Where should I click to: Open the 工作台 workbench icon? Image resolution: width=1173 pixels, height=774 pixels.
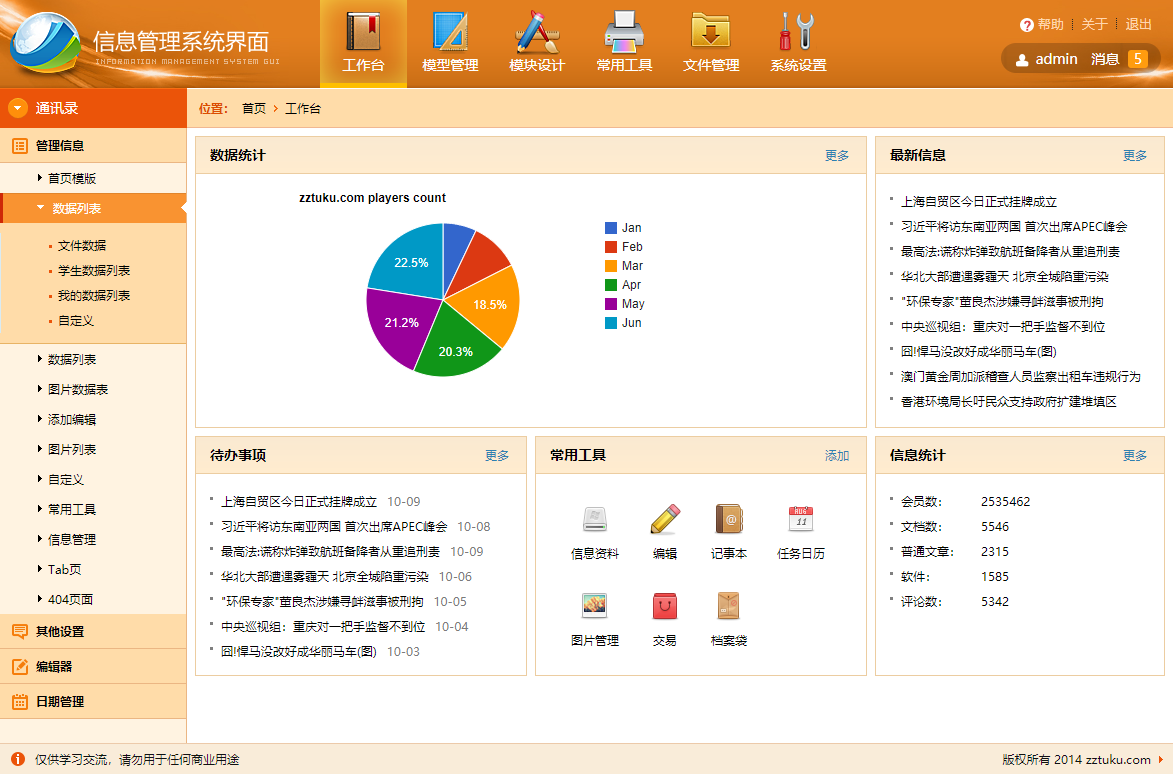pyautogui.click(x=363, y=32)
